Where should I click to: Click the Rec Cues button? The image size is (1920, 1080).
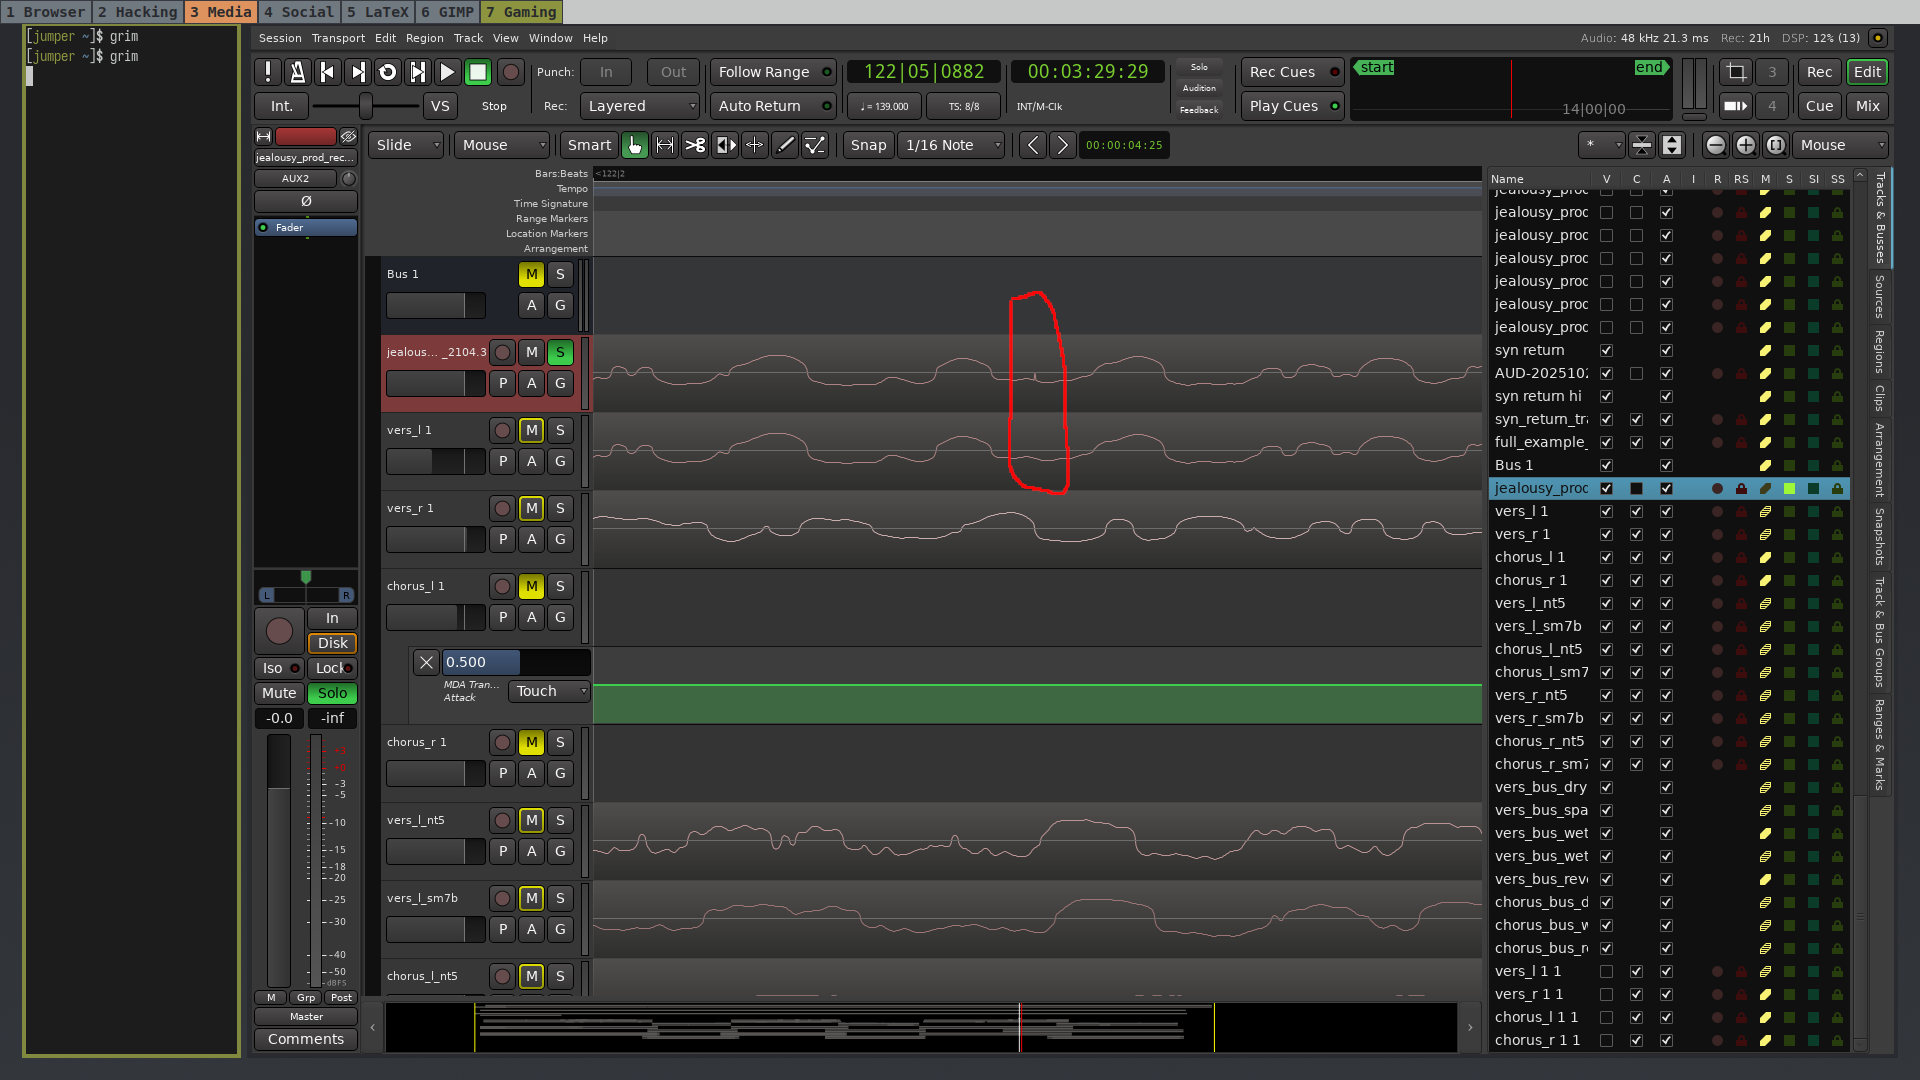1283,72
